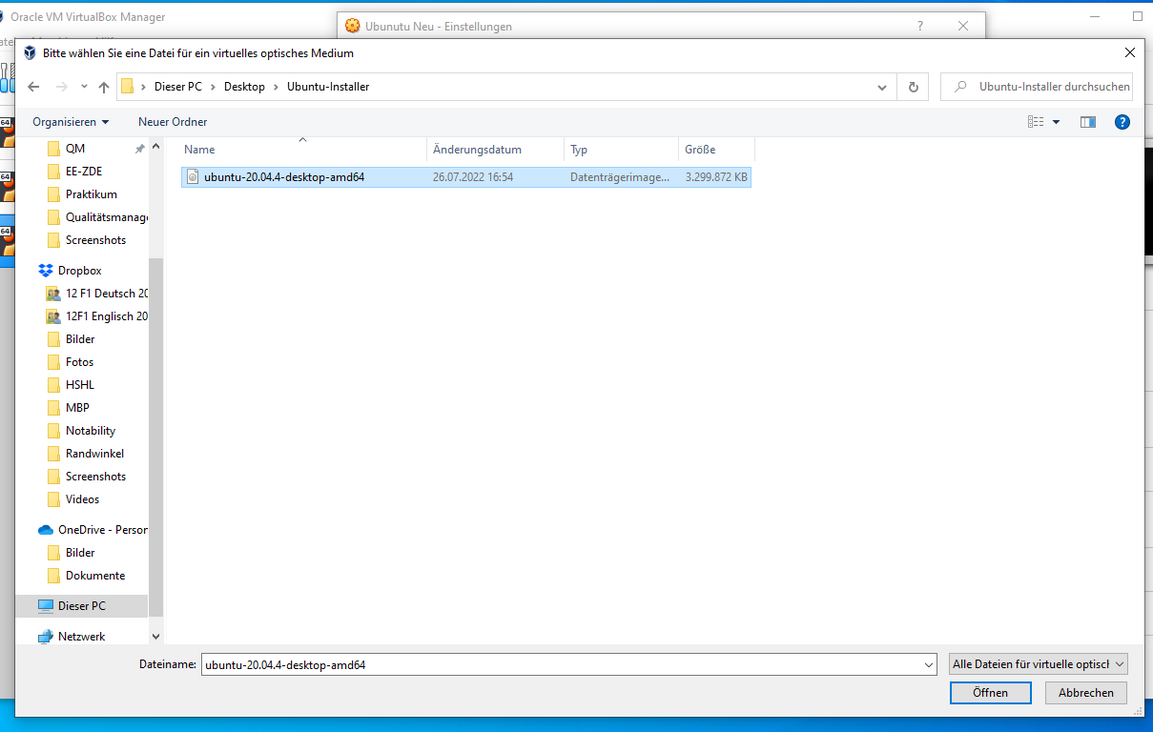Screen dimensions: 1153x732
Task: Click Neuer Ordner in toolbar
Action: click(172, 122)
